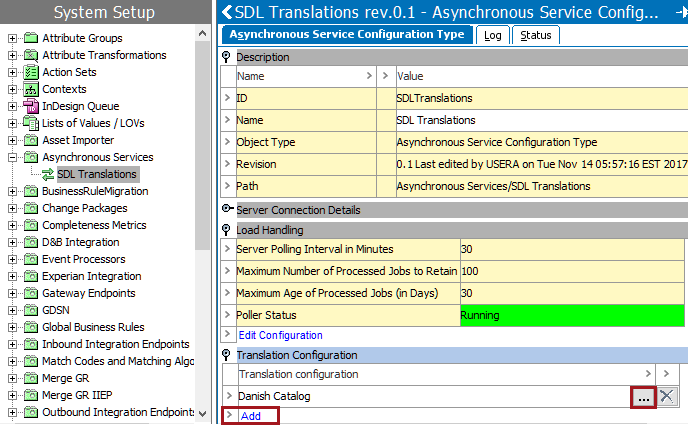The height and width of the screenshot is (425, 688).
Task: Click the Contexts icon in the tree
Action: point(31,89)
